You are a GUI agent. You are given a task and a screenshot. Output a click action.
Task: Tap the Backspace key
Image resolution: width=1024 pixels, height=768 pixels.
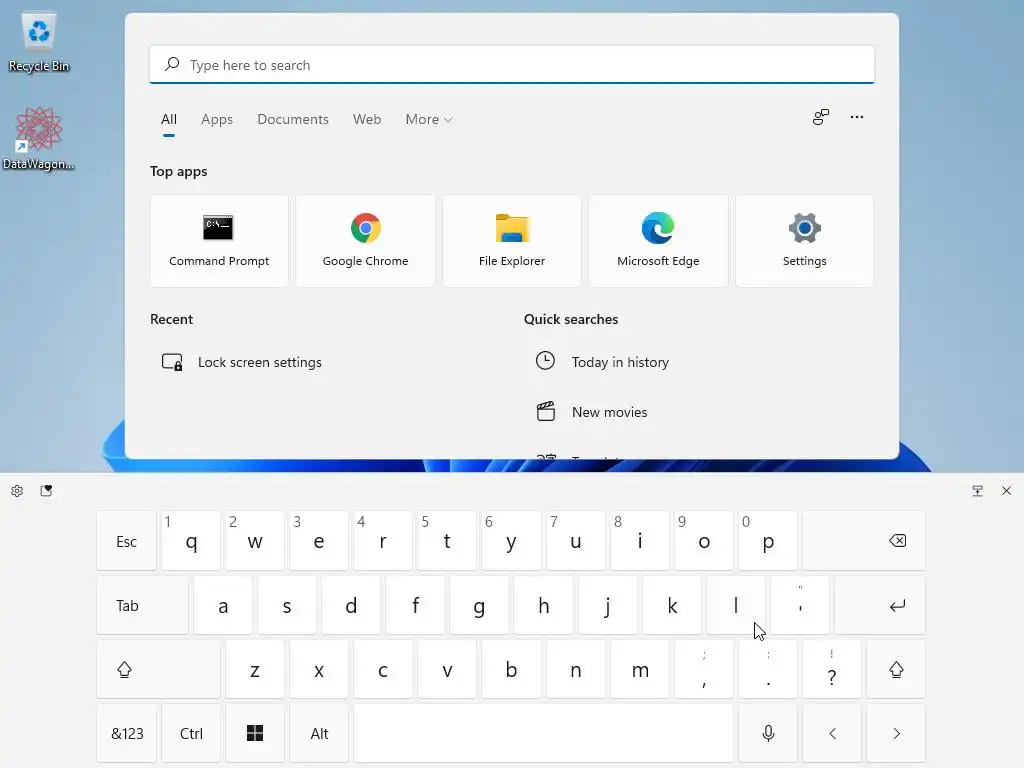tap(863, 541)
